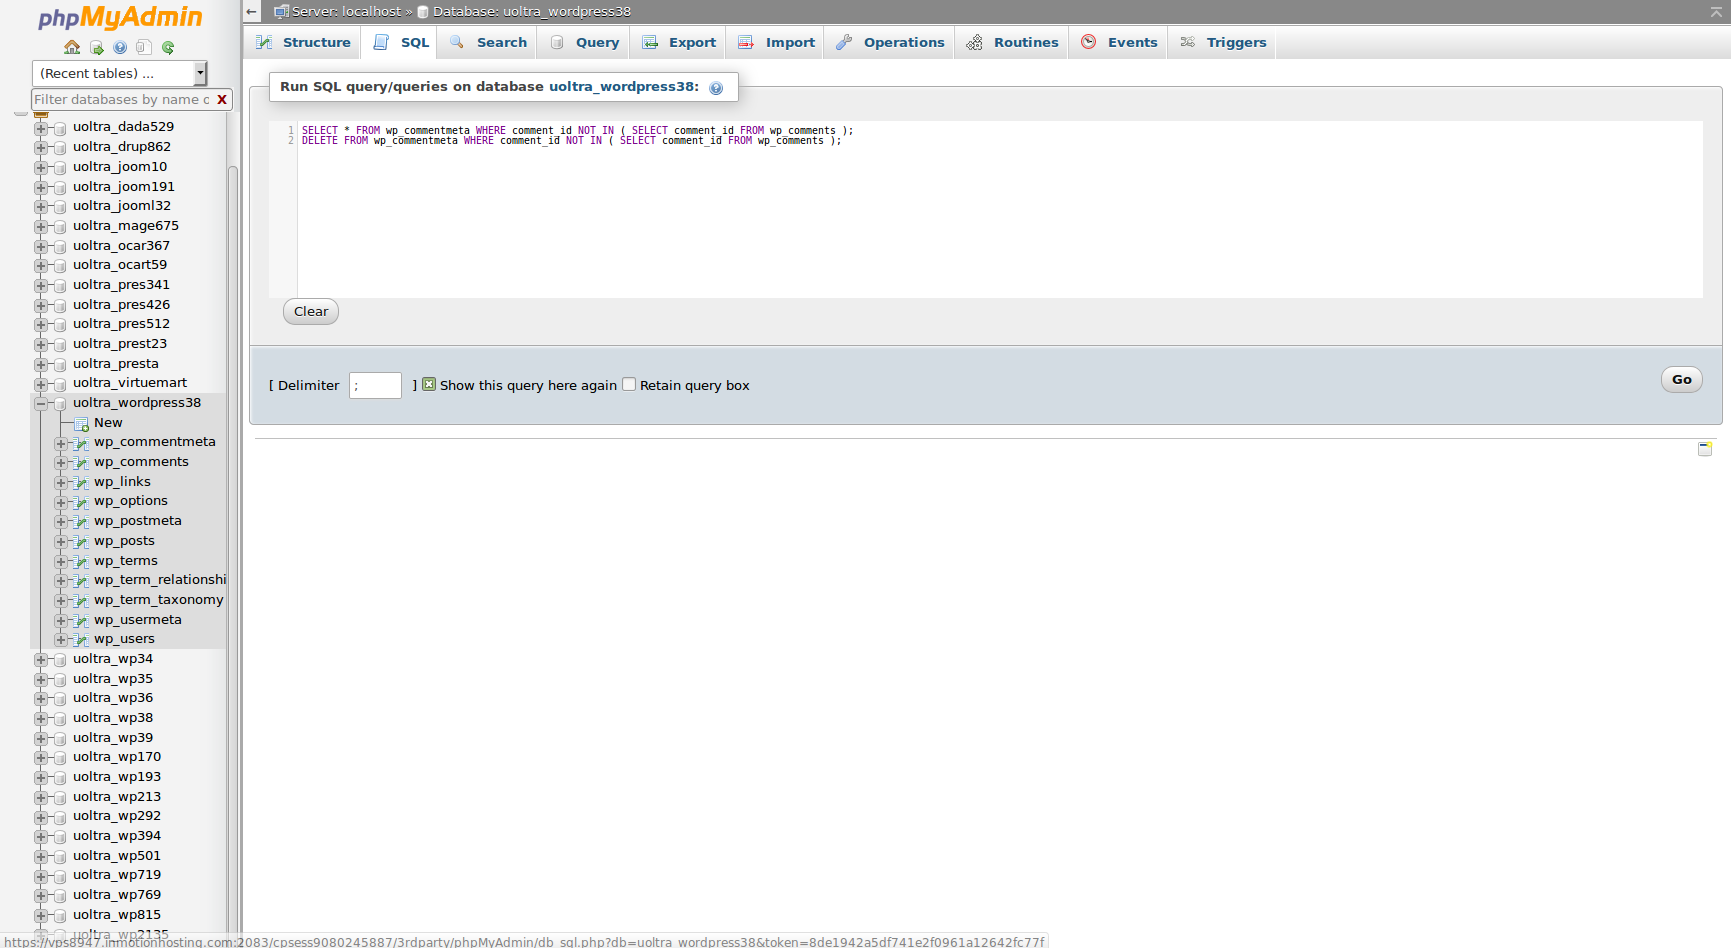Expand the uoltra_wp35 database node
The height and width of the screenshot is (948, 1731).
coord(41,680)
